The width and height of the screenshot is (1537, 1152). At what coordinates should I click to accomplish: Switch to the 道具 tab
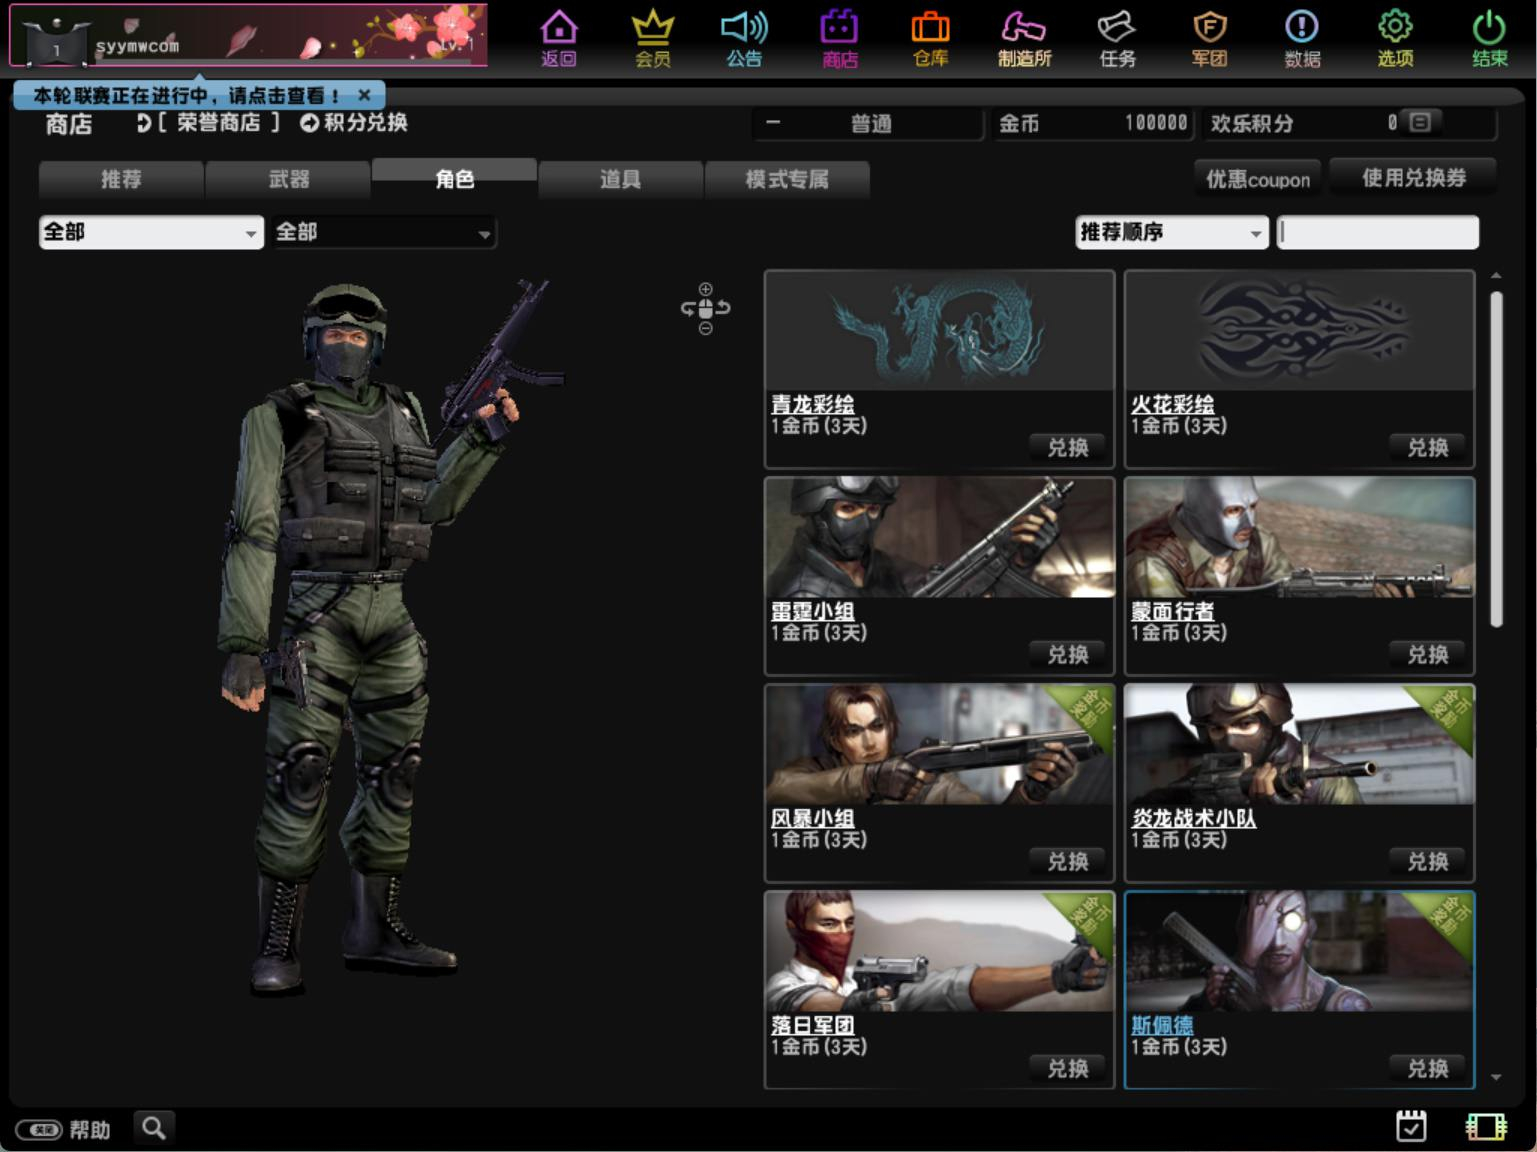[620, 179]
